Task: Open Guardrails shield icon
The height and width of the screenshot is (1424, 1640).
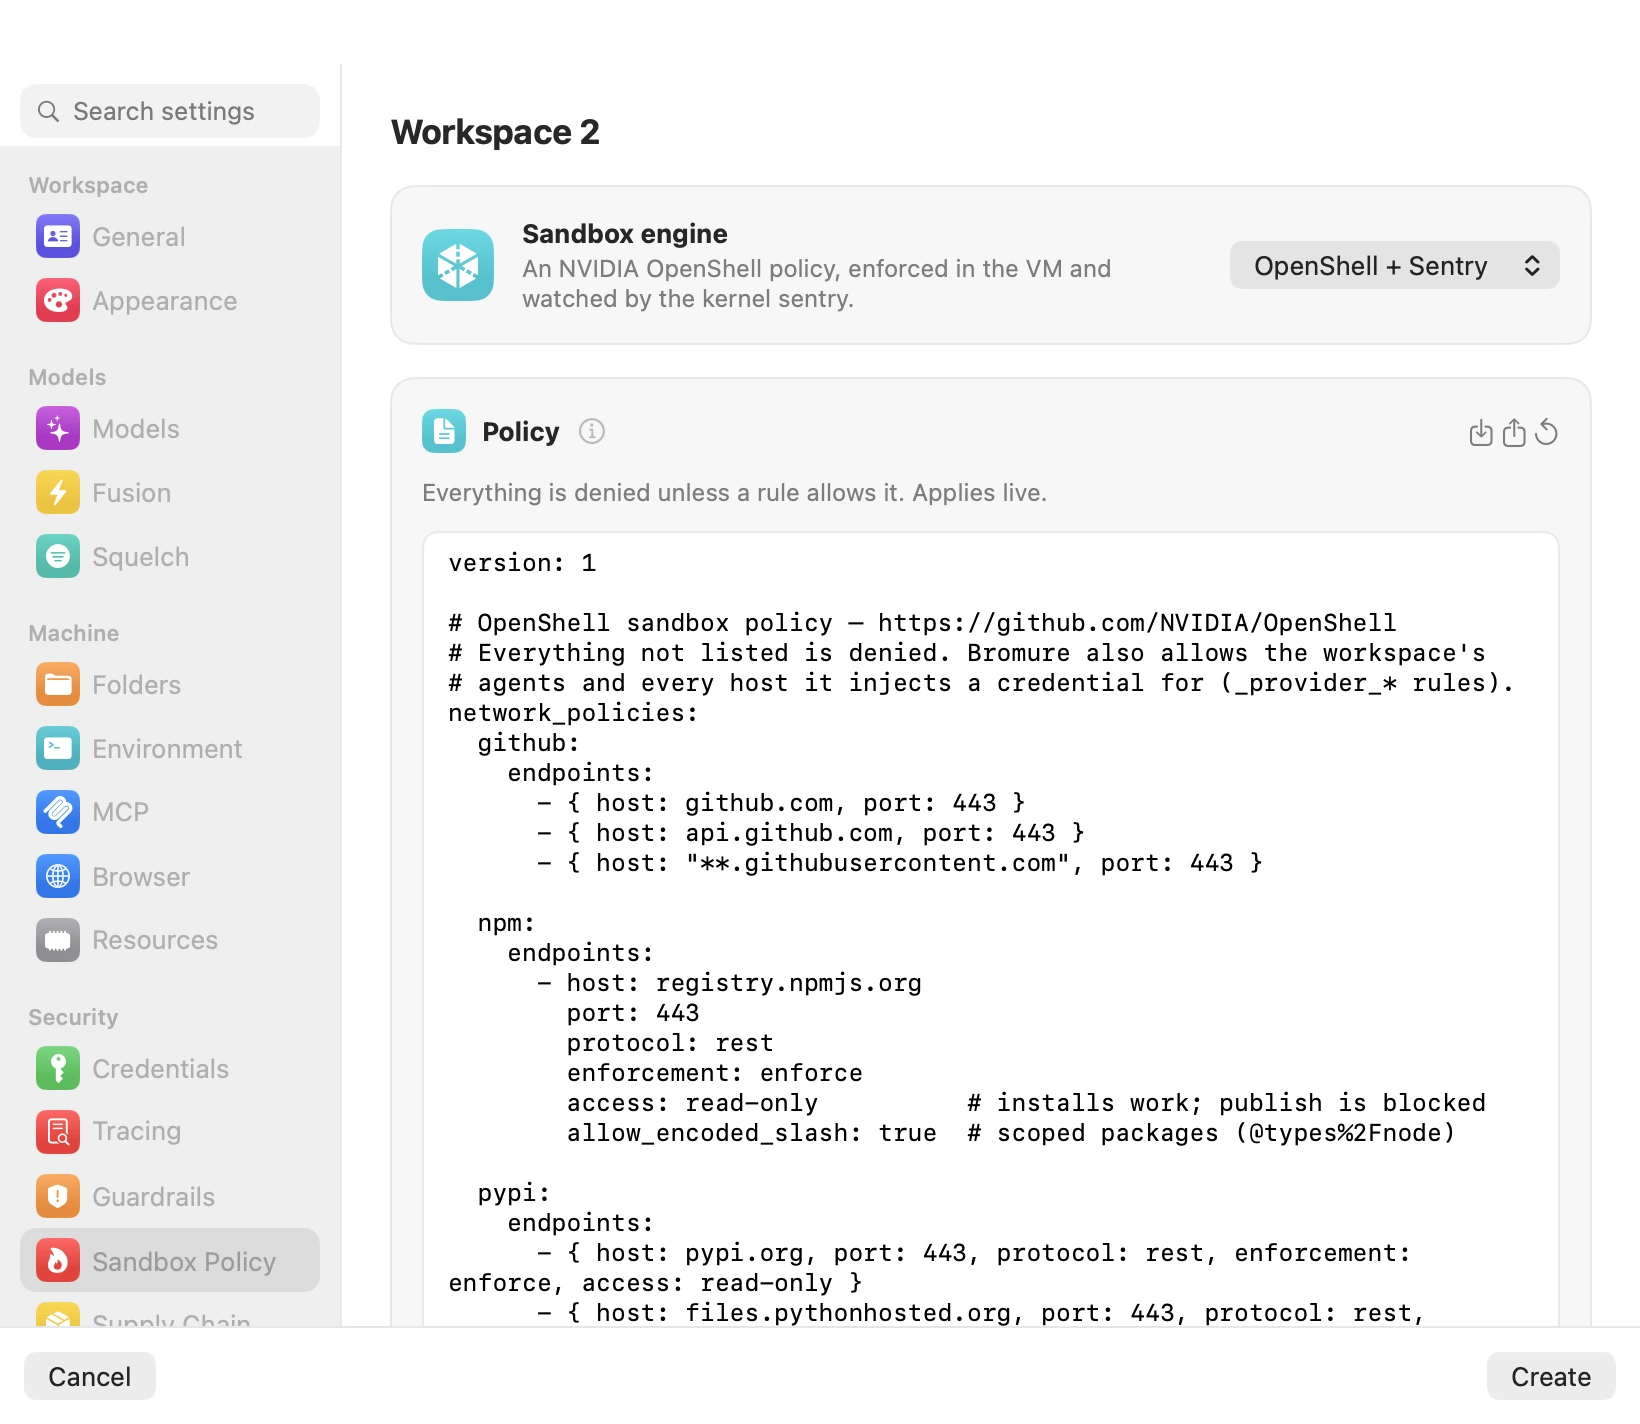Action: pos(58,1197)
